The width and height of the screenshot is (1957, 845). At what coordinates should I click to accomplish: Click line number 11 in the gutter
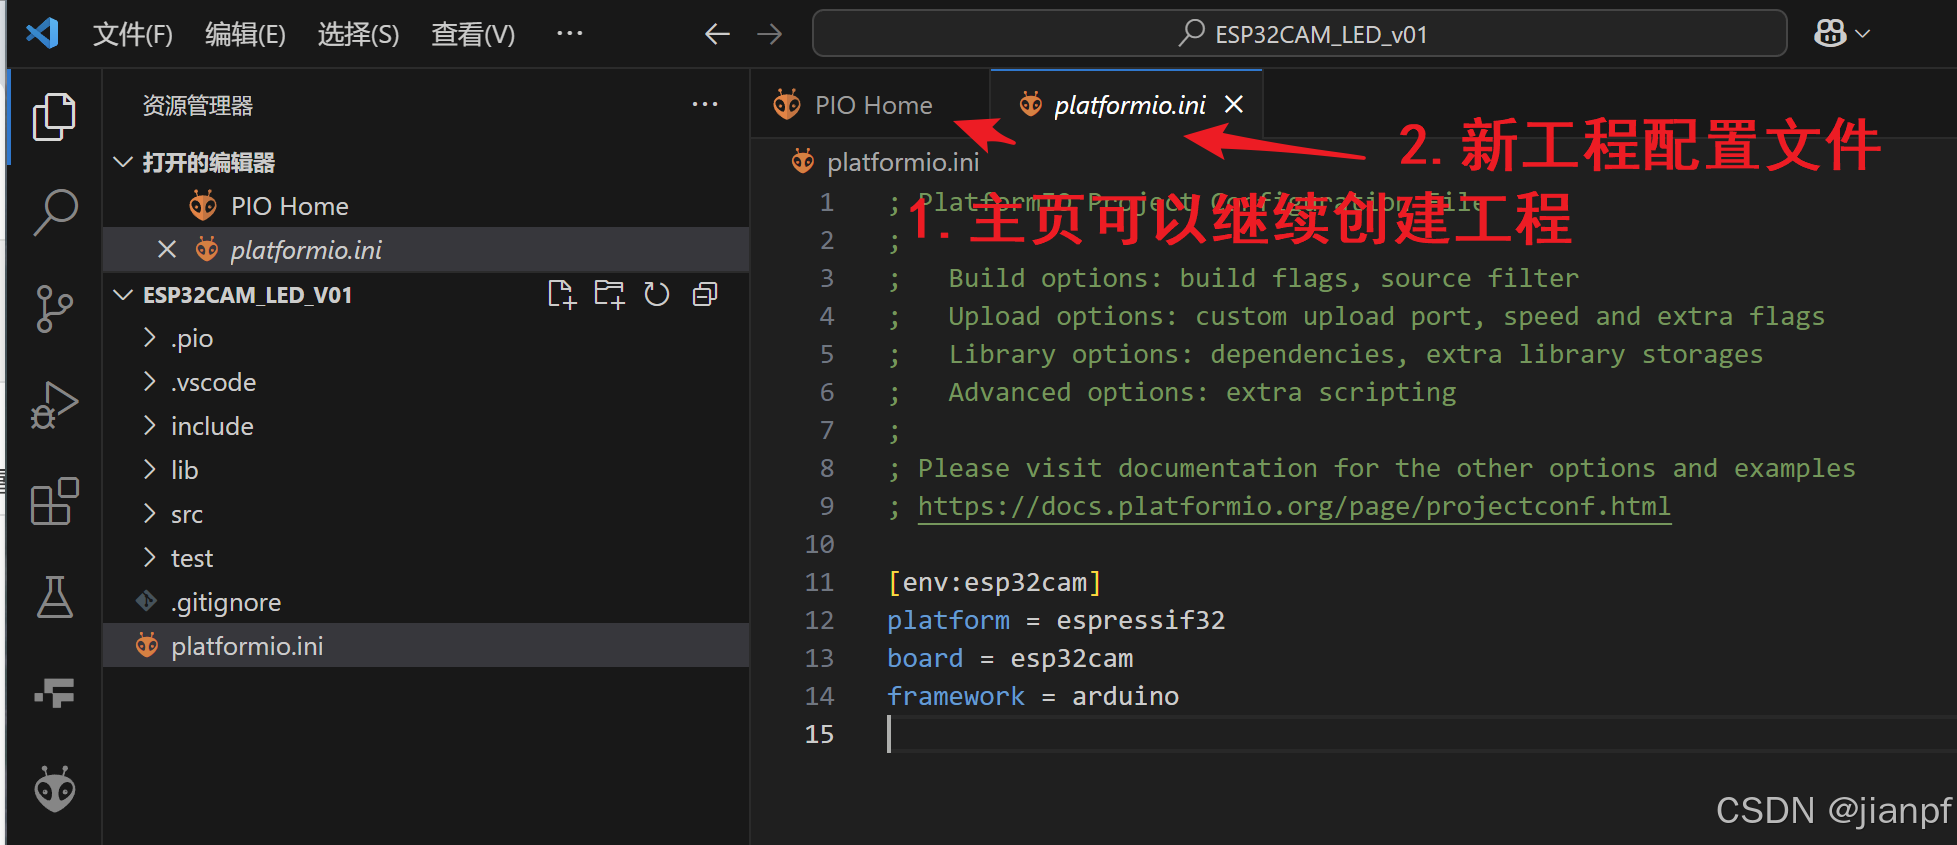coord(819,582)
